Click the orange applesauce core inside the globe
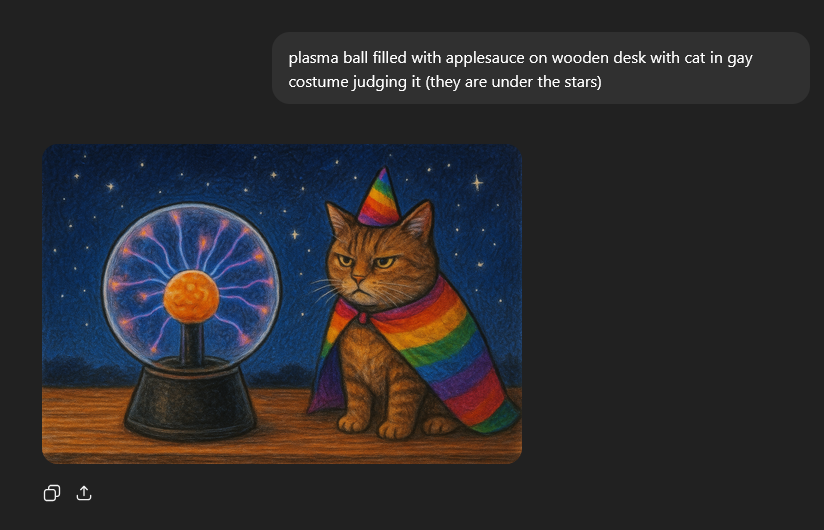 tap(191, 297)
